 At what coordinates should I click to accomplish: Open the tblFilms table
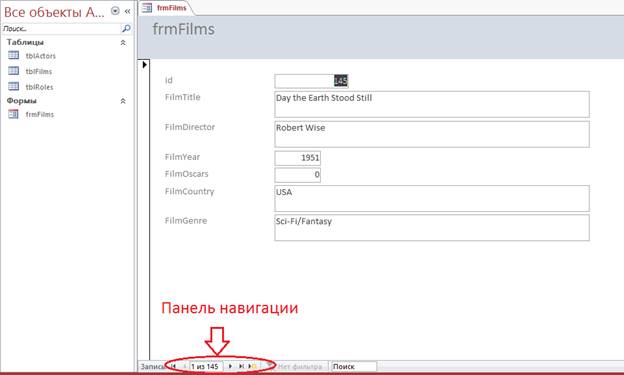coord(39,71)
